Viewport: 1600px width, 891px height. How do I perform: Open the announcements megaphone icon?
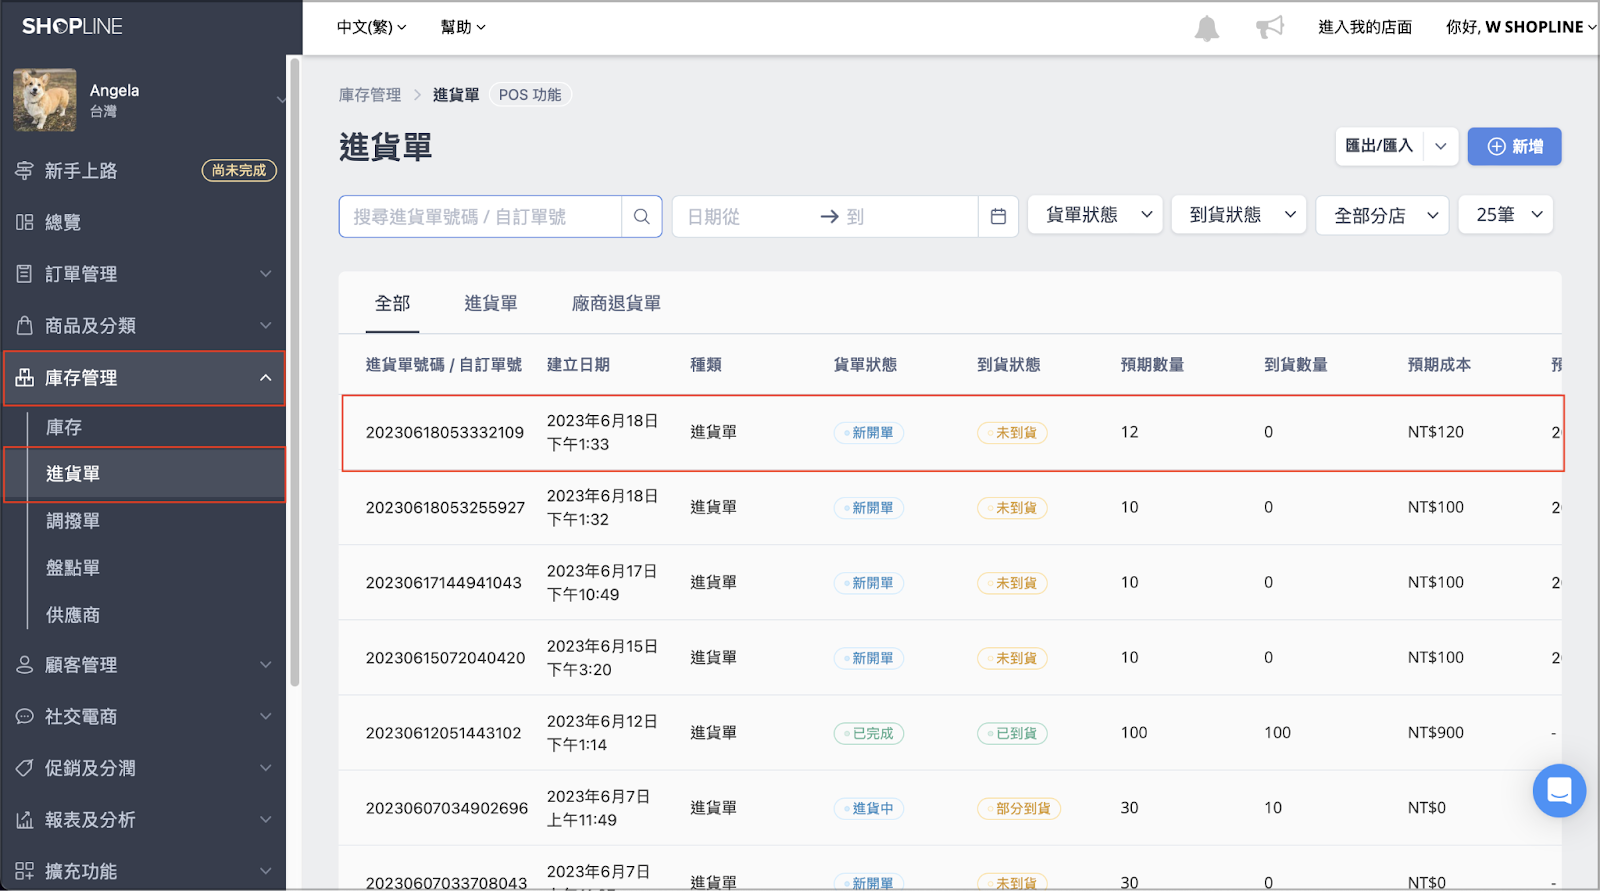[x=1270, y=27]
